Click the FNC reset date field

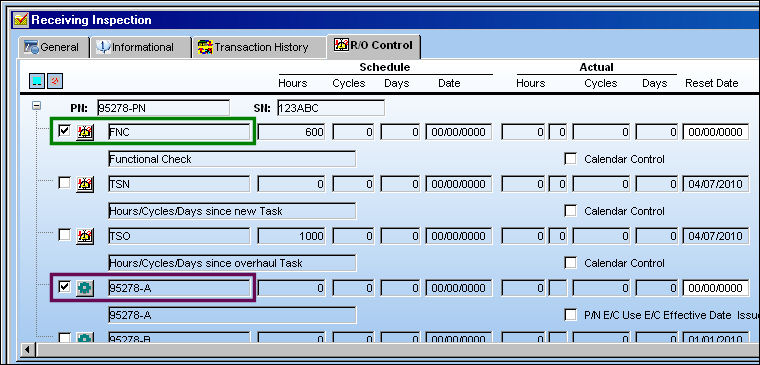[715, 132]
